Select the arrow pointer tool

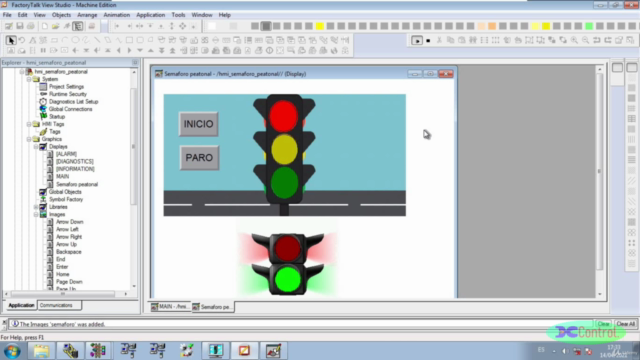point(11,40)
